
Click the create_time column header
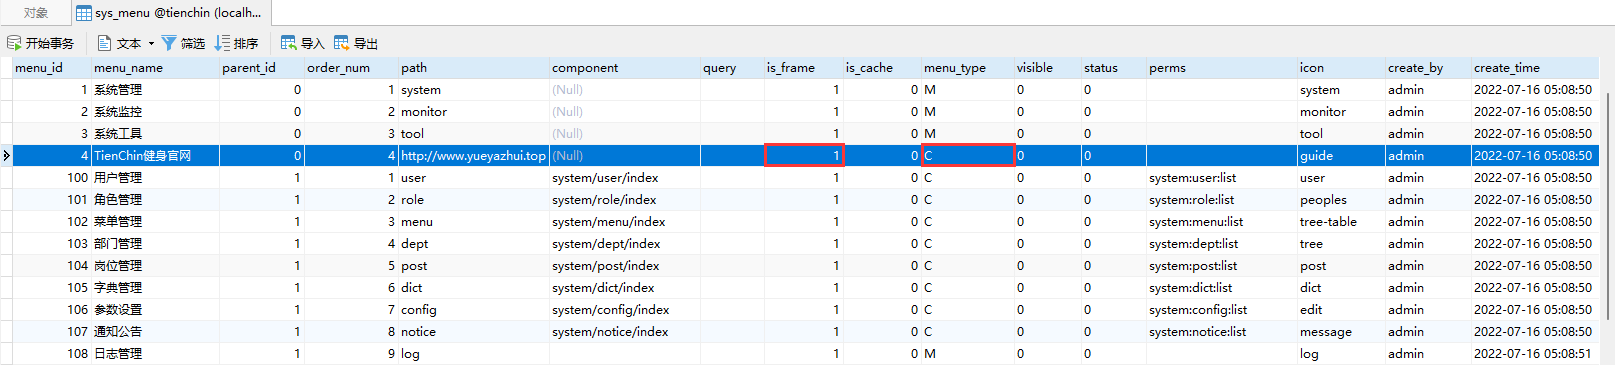[1535, 68]
